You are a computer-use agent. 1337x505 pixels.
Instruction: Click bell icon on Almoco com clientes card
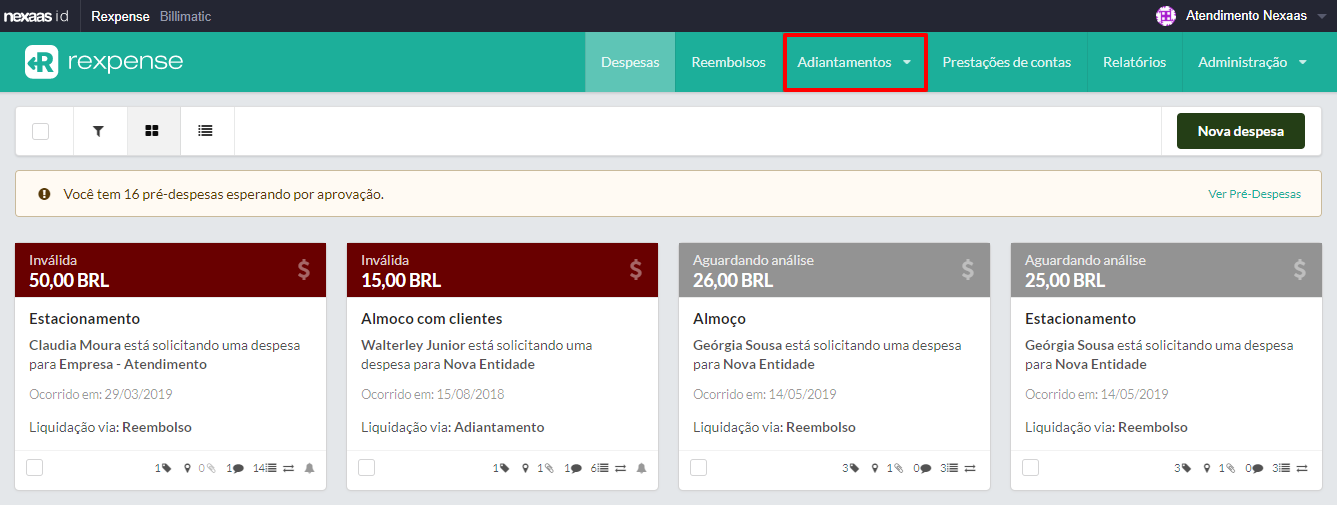point(642,468)
